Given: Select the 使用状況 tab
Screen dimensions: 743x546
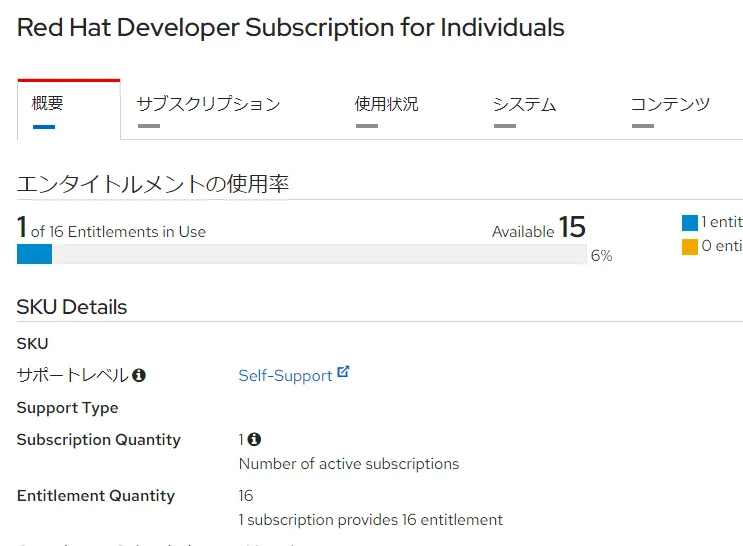Looking at the screenshot, I should pos(386,104).
